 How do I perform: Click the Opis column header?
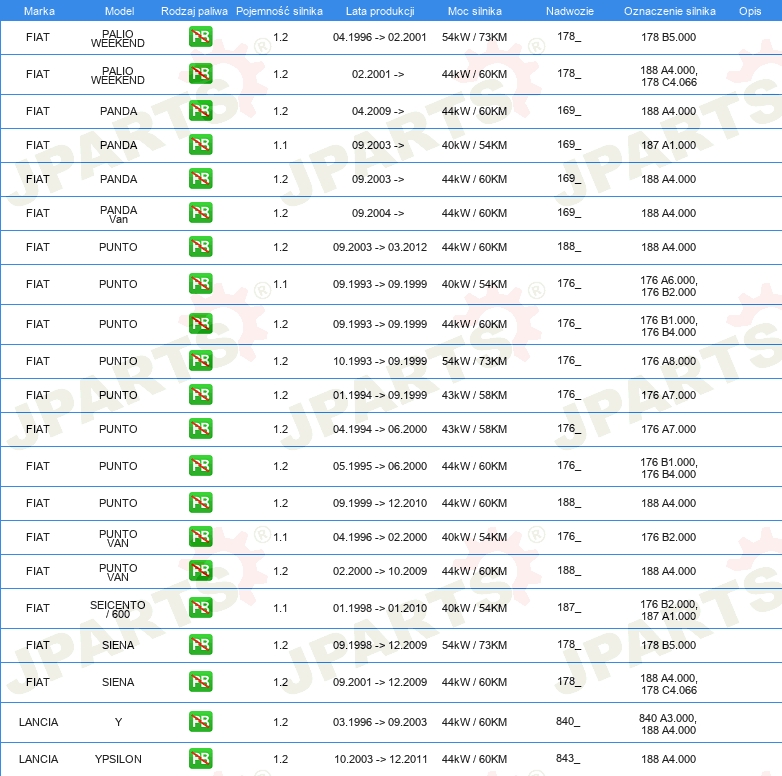coord(750,11)
